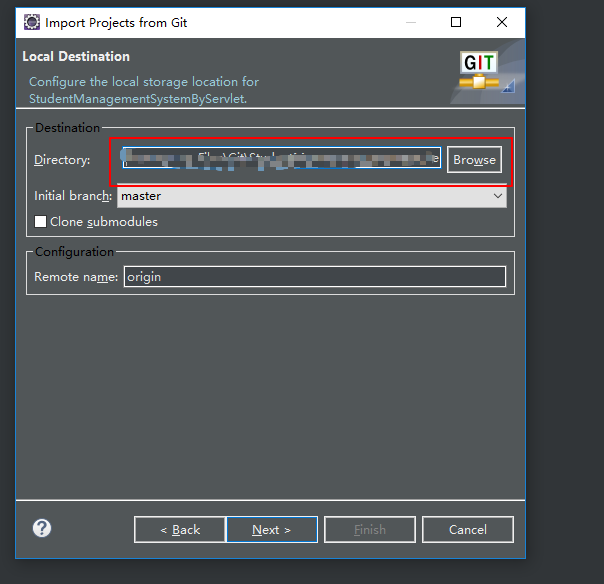Close the Import Projects from Git dialog
Image resolution: width=604 pixels, height=584 pixels.
(502, 22)
